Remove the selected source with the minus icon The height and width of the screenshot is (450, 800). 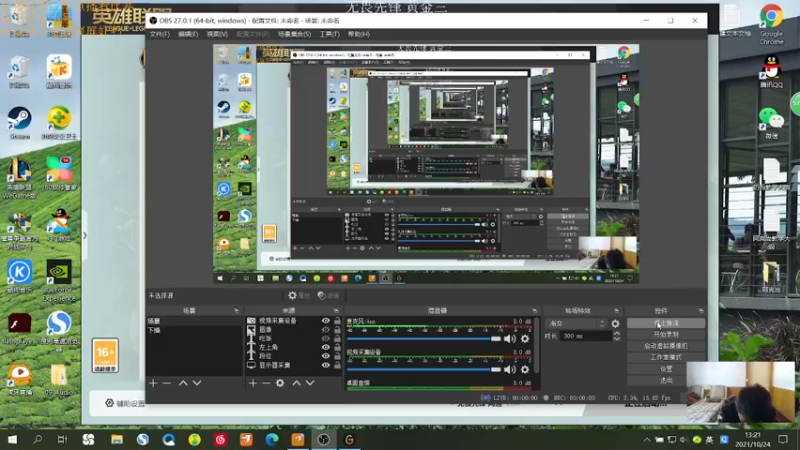point(266,383)
